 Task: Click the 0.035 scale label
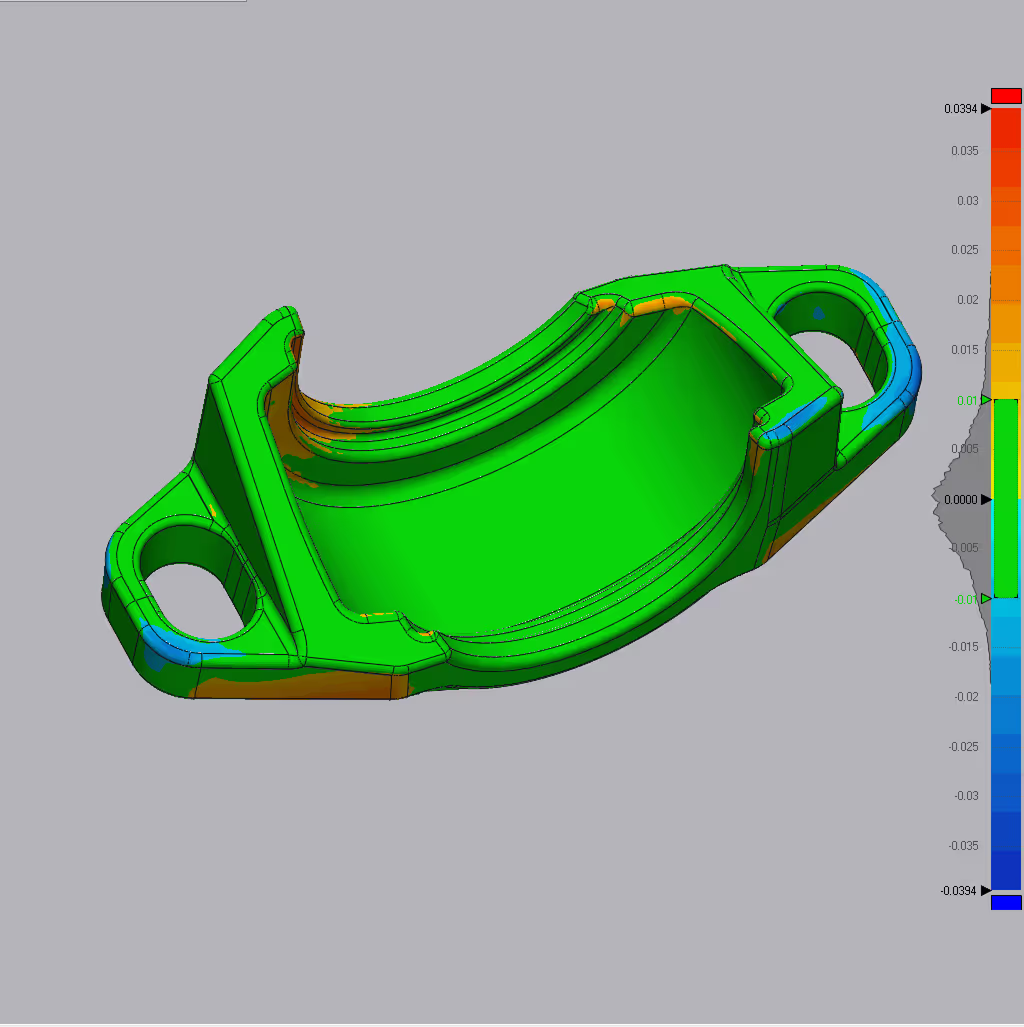coord(964,151)
